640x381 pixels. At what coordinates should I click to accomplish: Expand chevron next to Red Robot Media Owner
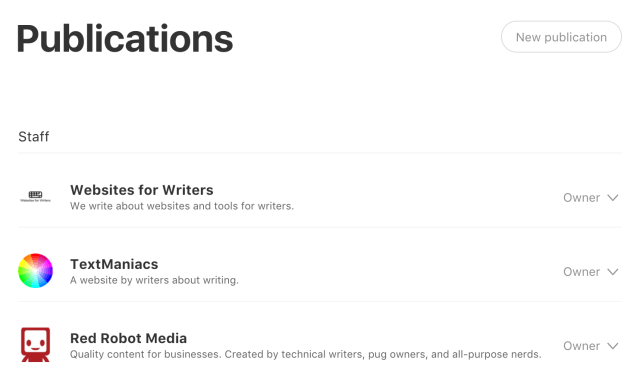click(613, 346)
